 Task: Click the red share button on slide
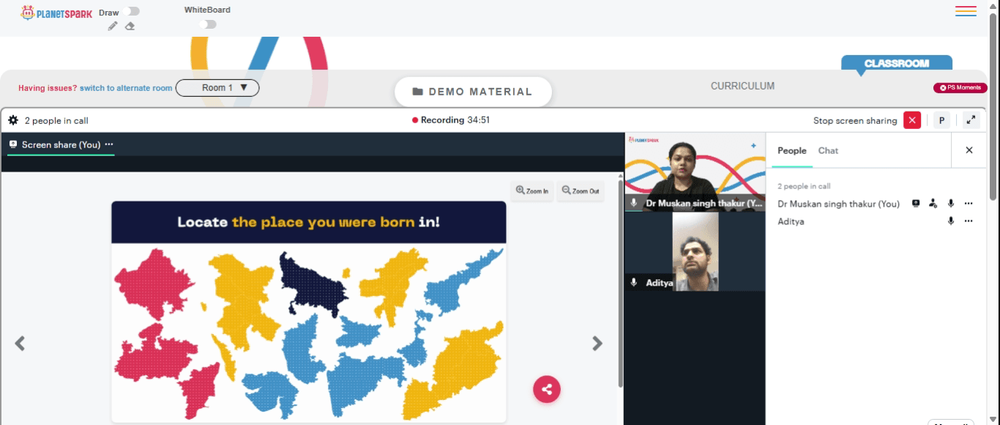547,389
